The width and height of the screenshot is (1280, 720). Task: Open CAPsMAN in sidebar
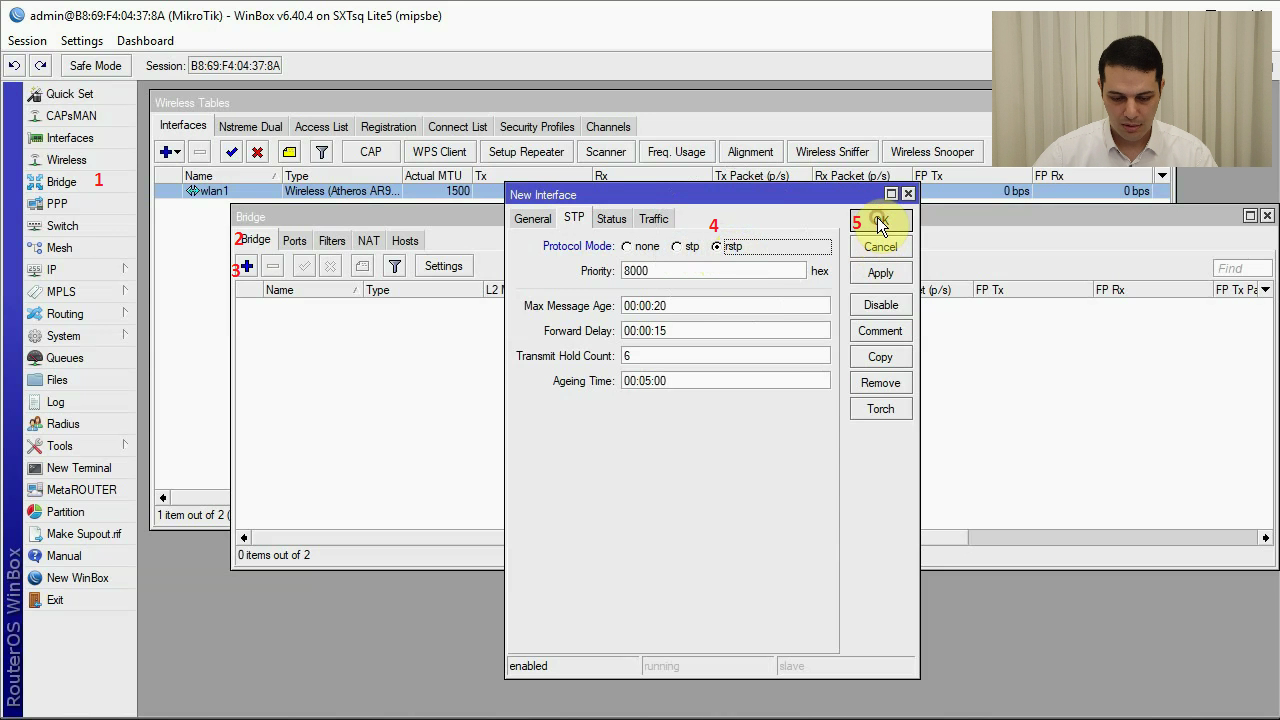pos(71,116)
